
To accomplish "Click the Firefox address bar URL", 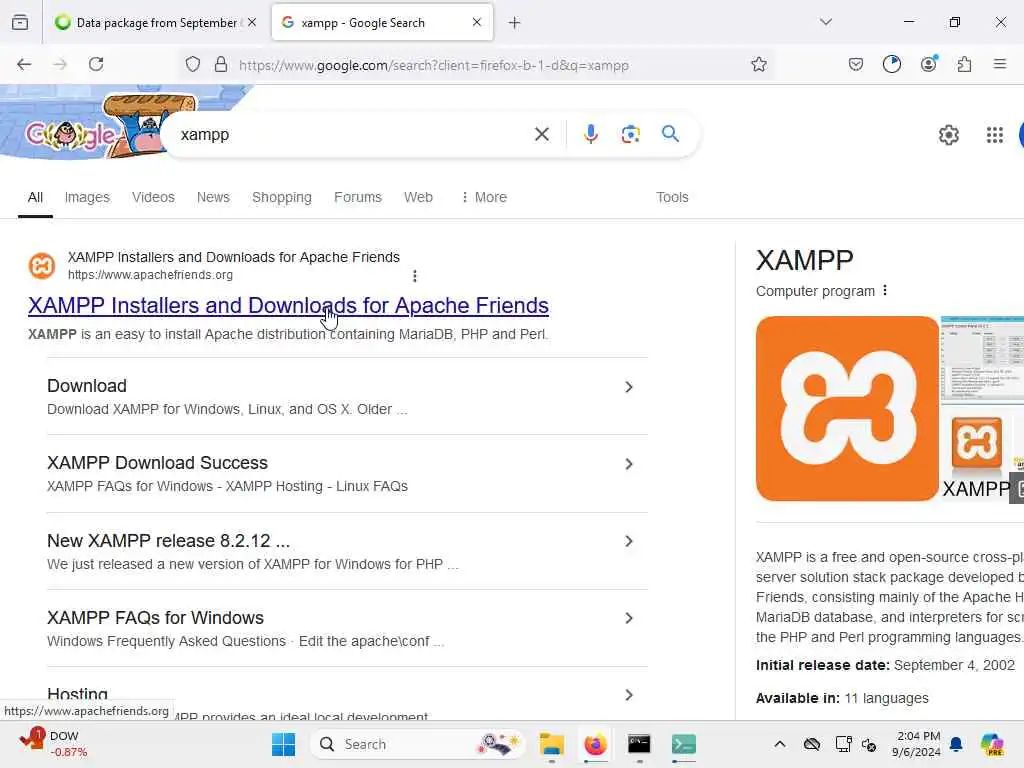I will (x=434, y=65).
